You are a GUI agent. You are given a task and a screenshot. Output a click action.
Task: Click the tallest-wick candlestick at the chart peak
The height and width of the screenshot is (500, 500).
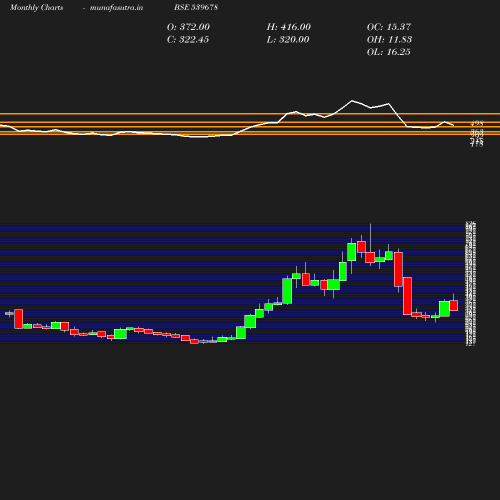pos(370,257)
